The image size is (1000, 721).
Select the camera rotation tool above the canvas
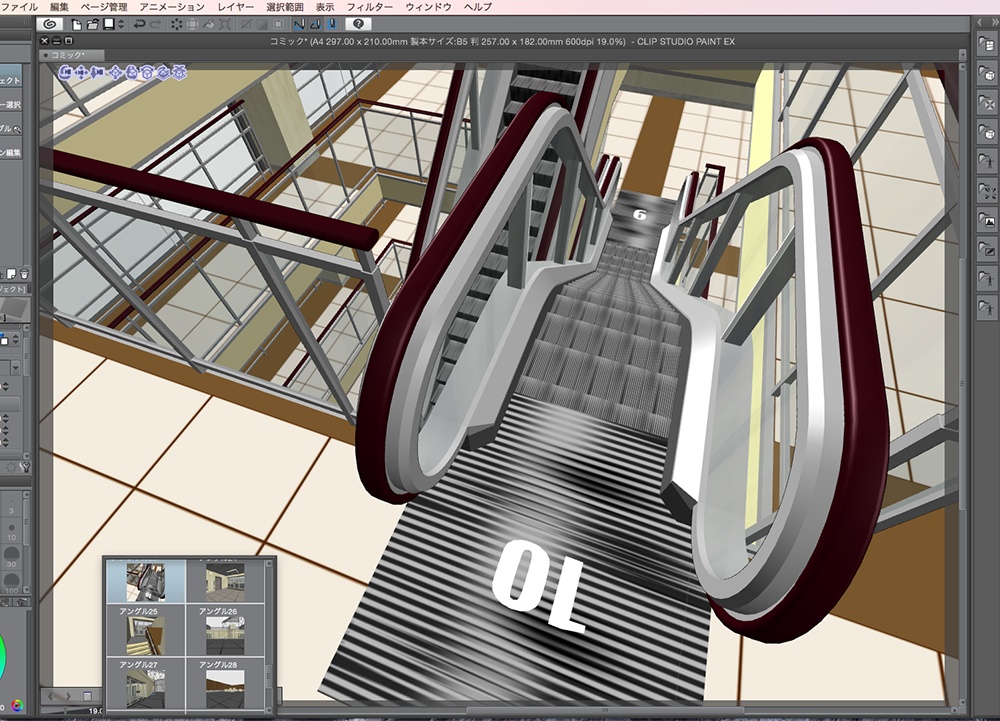pos(66,73)
